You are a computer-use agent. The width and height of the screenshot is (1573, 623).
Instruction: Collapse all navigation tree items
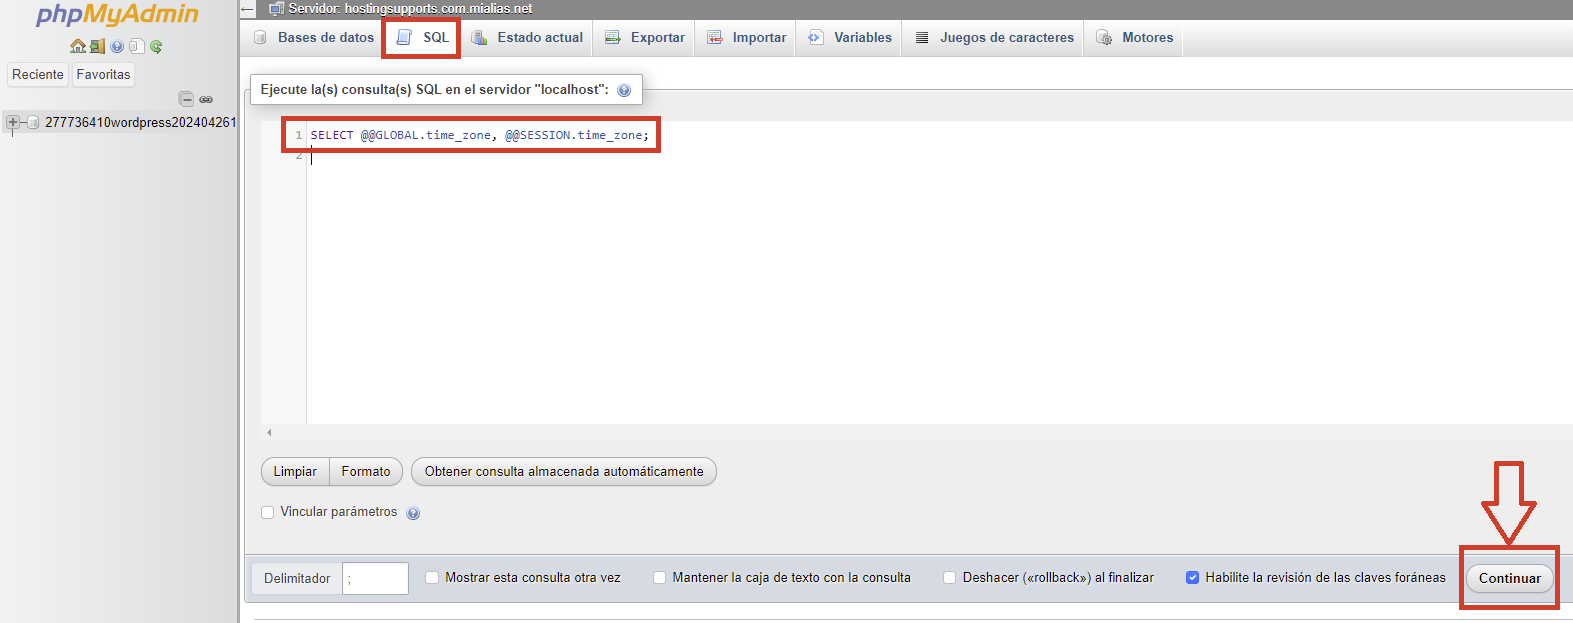point(186,99)
